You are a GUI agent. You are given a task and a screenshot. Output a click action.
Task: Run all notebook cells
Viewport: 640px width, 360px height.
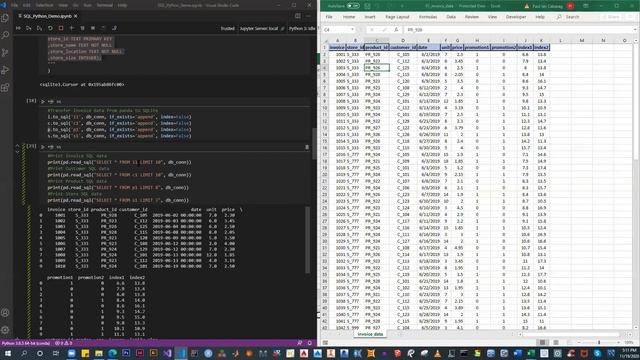pos(18,28)
